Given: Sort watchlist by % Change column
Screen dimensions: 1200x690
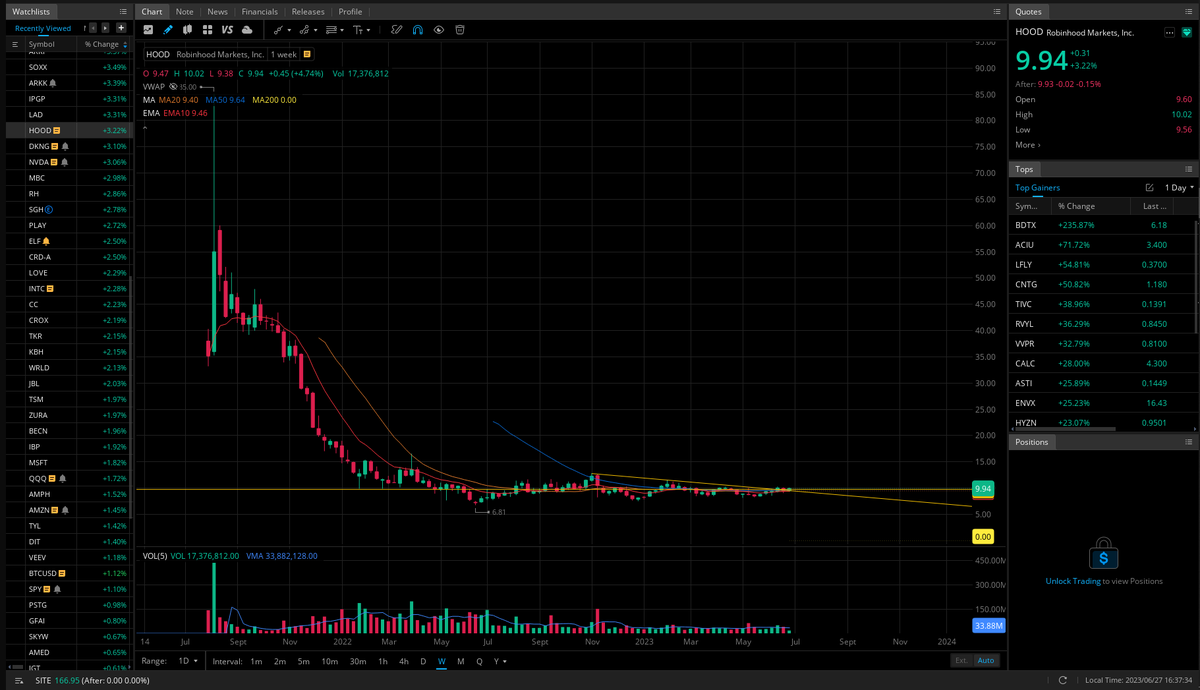Looking at the screenshot, I should coord(106,44).
